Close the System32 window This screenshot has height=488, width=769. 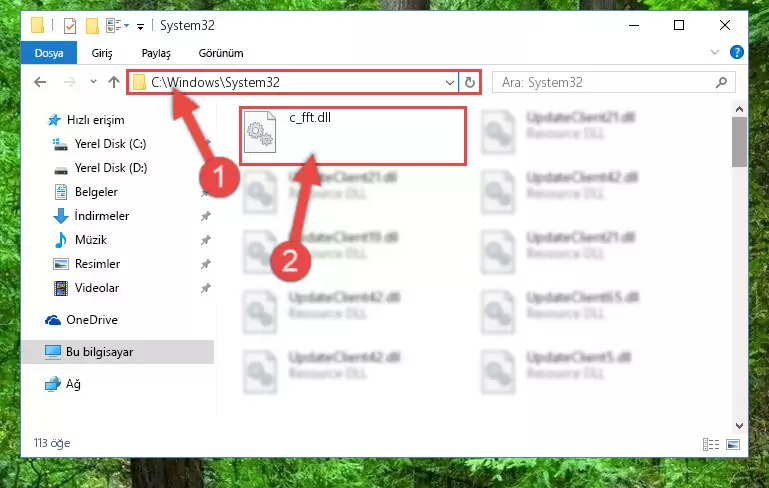[724, 25]
